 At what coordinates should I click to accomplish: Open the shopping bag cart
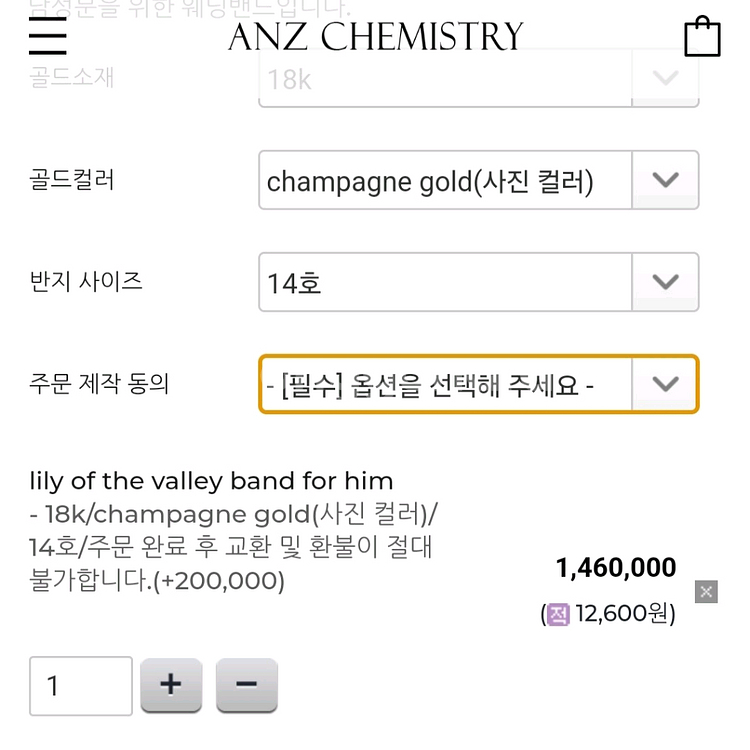point(702,36)
